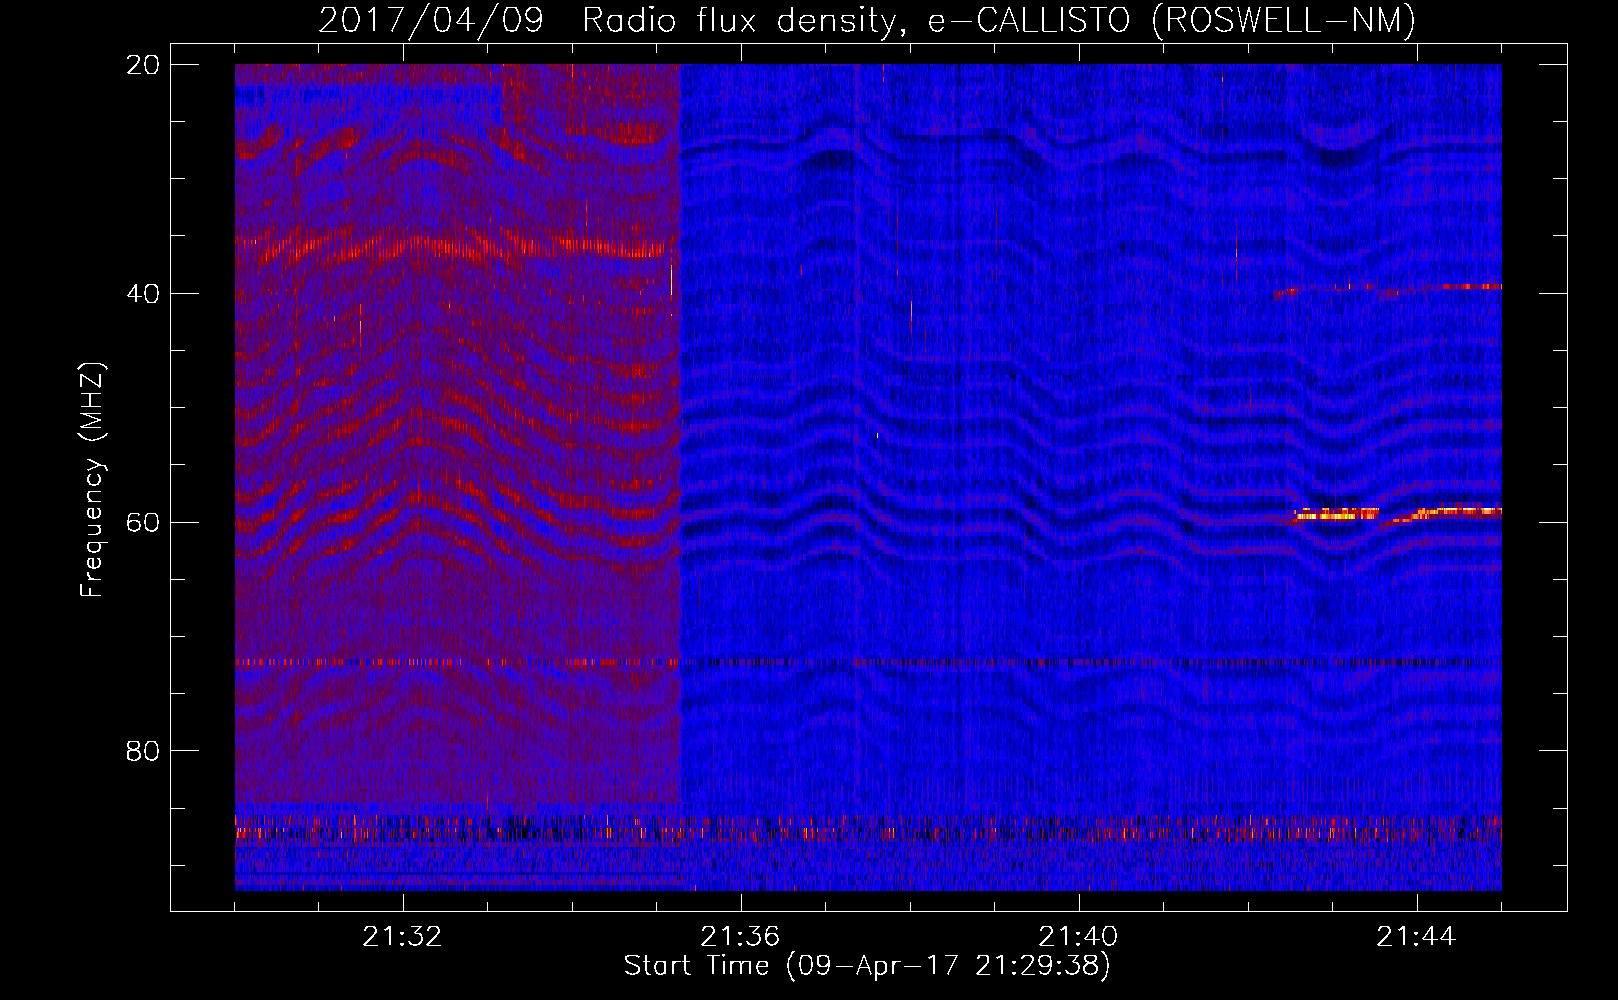Click the frequency tick label "40"

point(143,293)
